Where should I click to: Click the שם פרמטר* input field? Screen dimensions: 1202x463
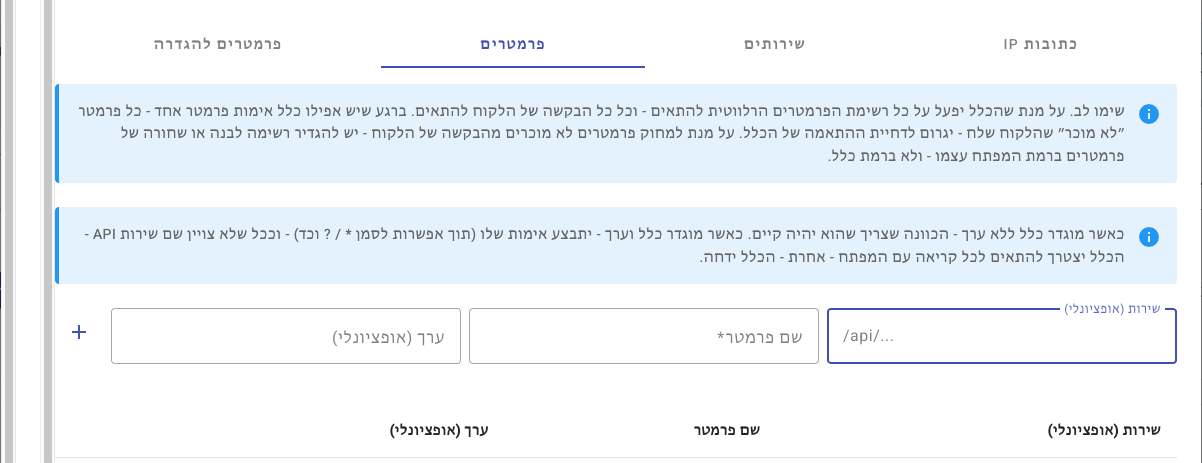pos(642,337)
